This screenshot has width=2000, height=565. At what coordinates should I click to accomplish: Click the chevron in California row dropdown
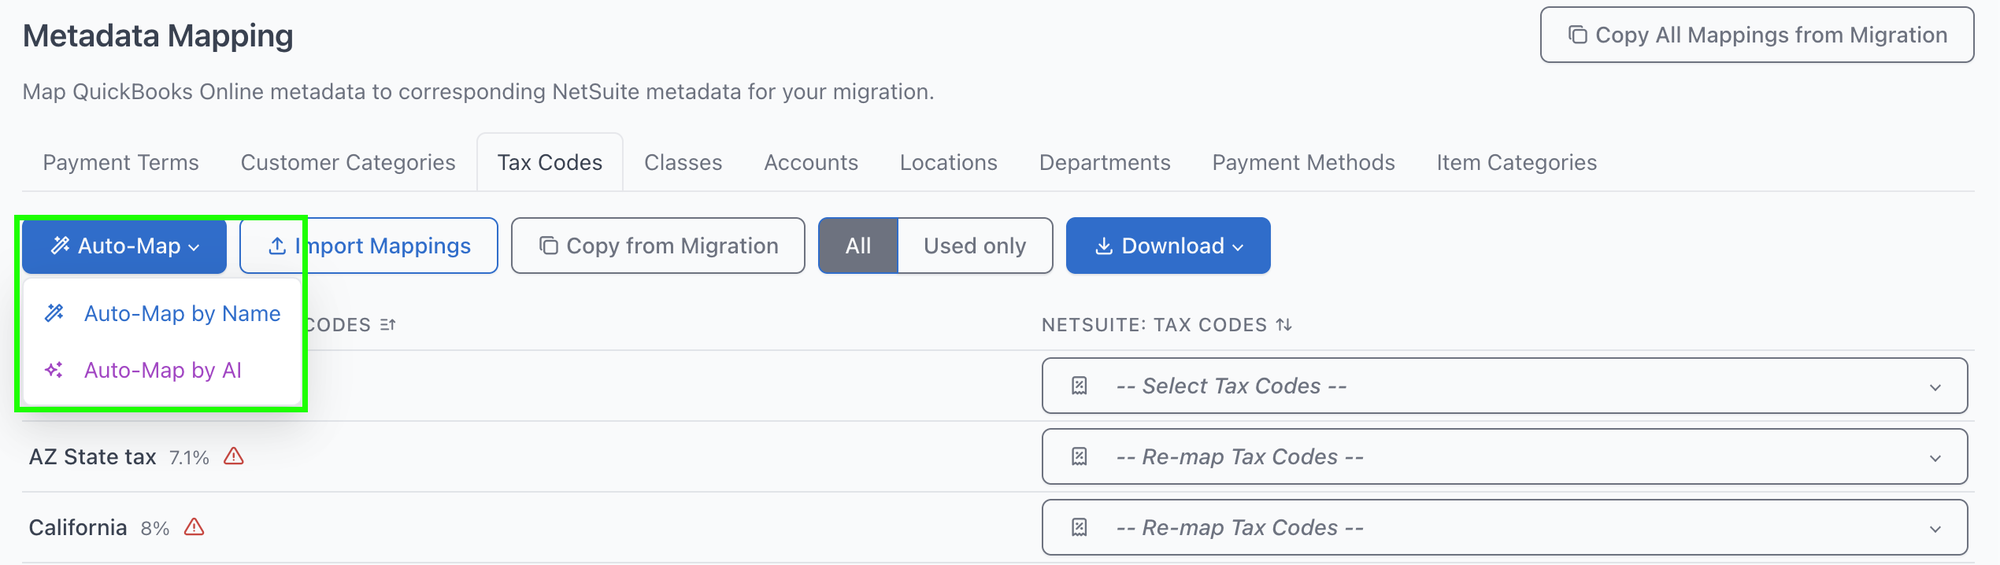[x=1935, y=529]
